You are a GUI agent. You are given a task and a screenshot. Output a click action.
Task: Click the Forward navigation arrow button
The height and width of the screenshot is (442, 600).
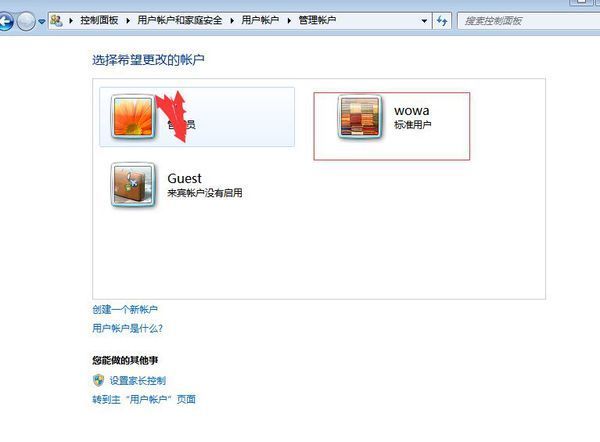point(26,21)
